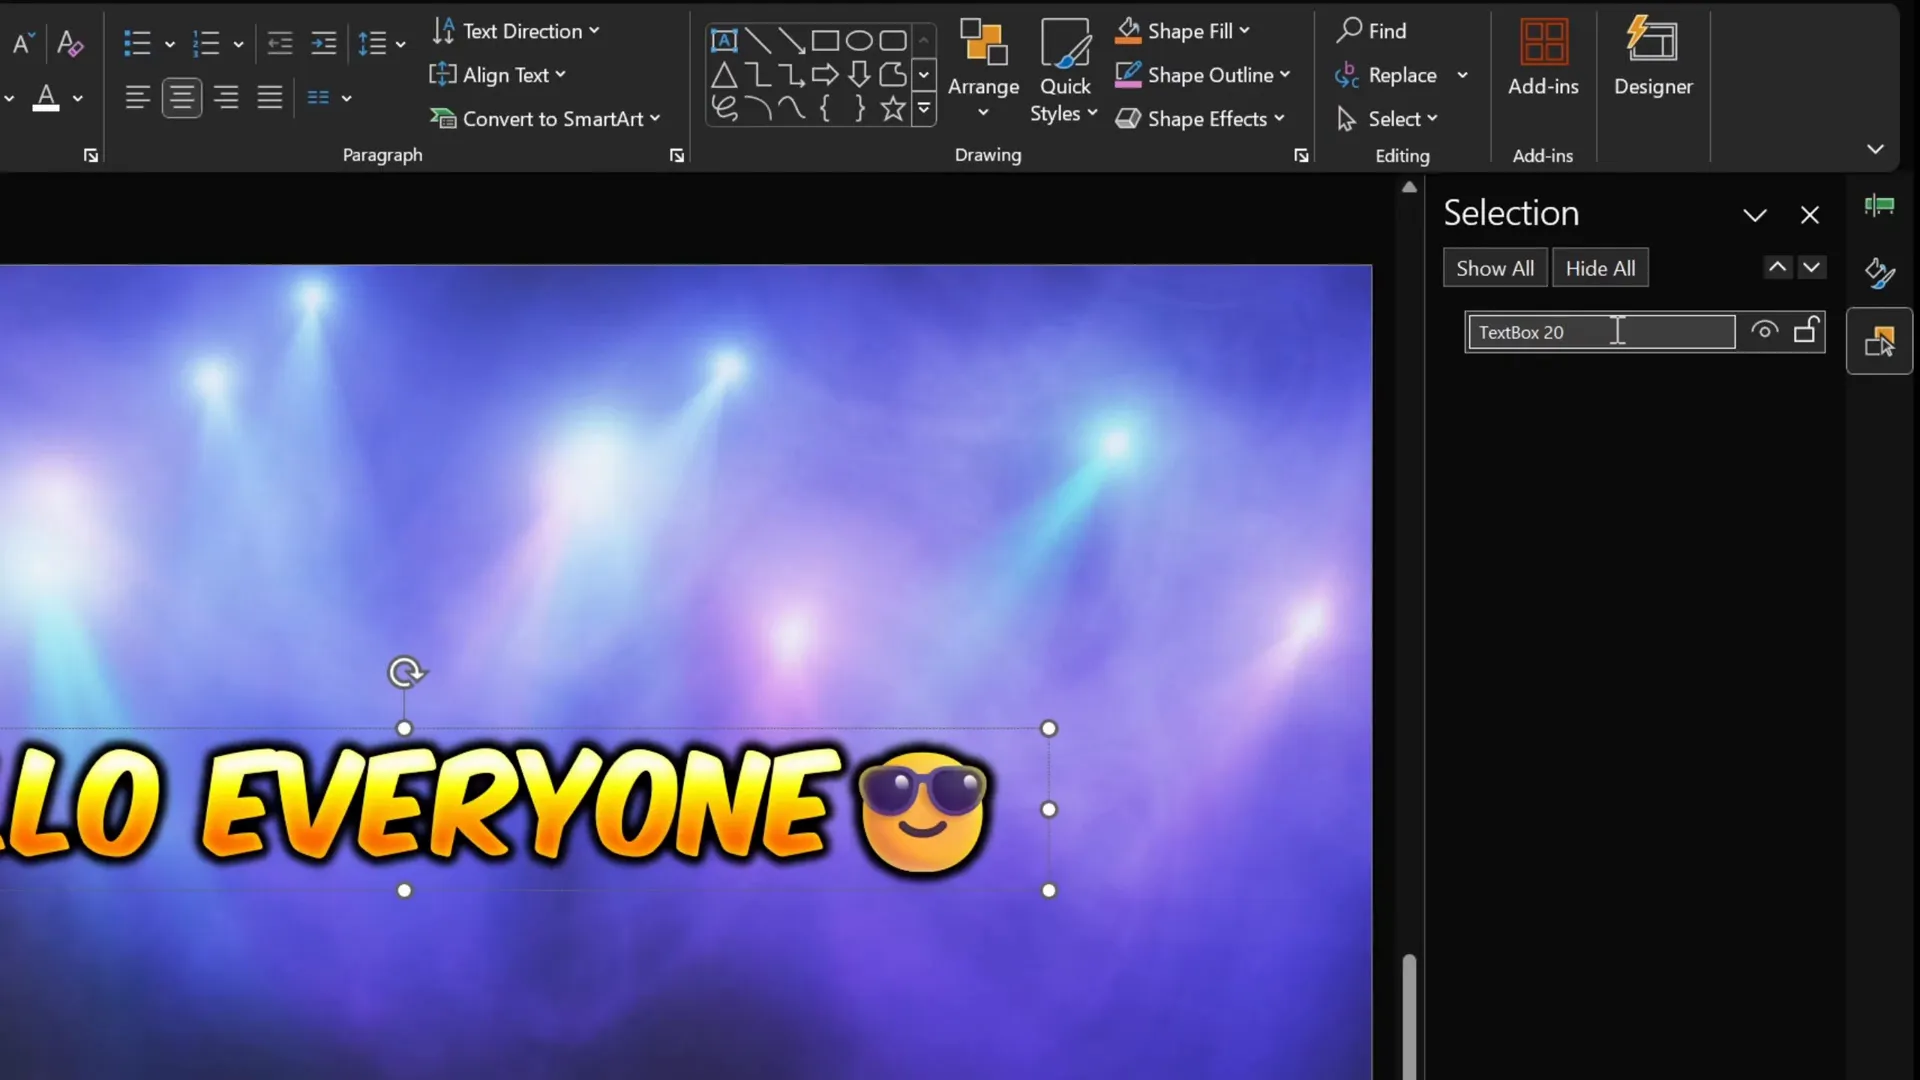Select the Oval shape
The height and width of the screenshot is (1080, 1920).
point(859,41)
